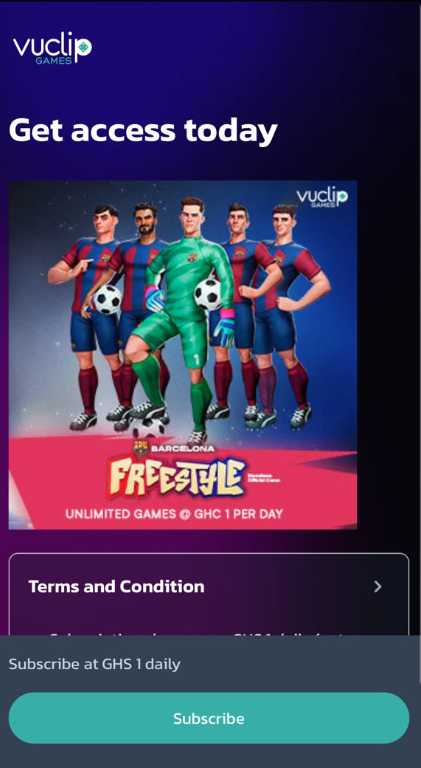Click the Barcelona Freestyle promo banner
Image resolution: width=421 pixels, height=768 pixels.
[x=183, y=355]
